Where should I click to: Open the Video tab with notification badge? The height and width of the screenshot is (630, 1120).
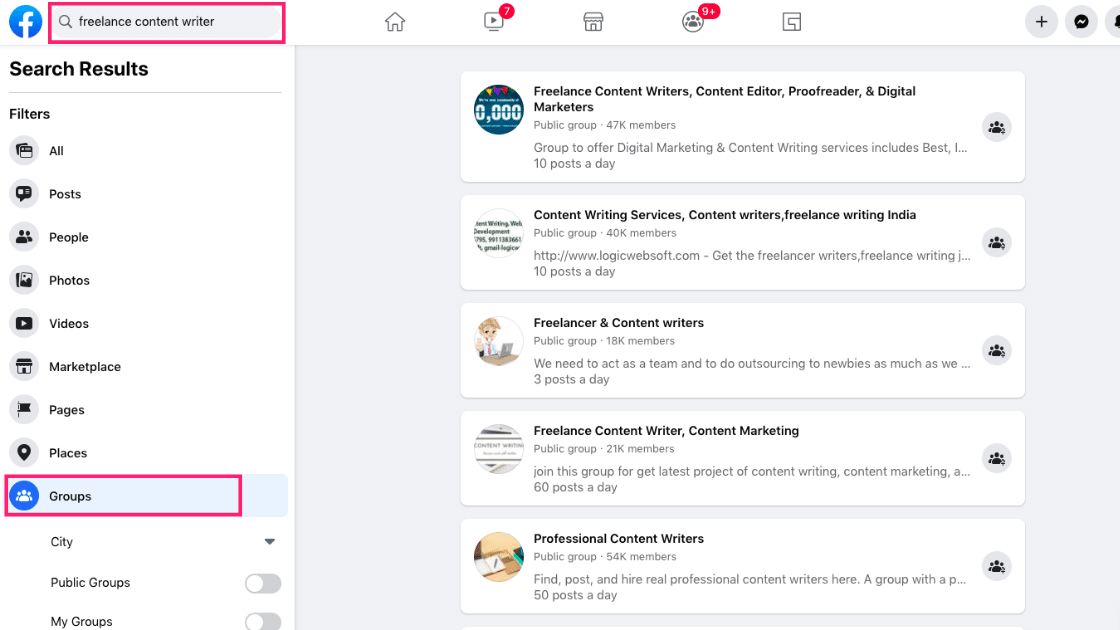click(493, 21)
